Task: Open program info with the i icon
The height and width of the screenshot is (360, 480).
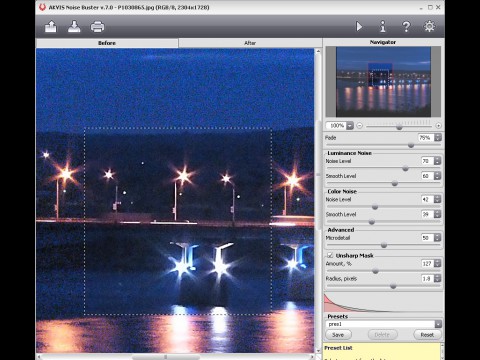Action: 383,26
